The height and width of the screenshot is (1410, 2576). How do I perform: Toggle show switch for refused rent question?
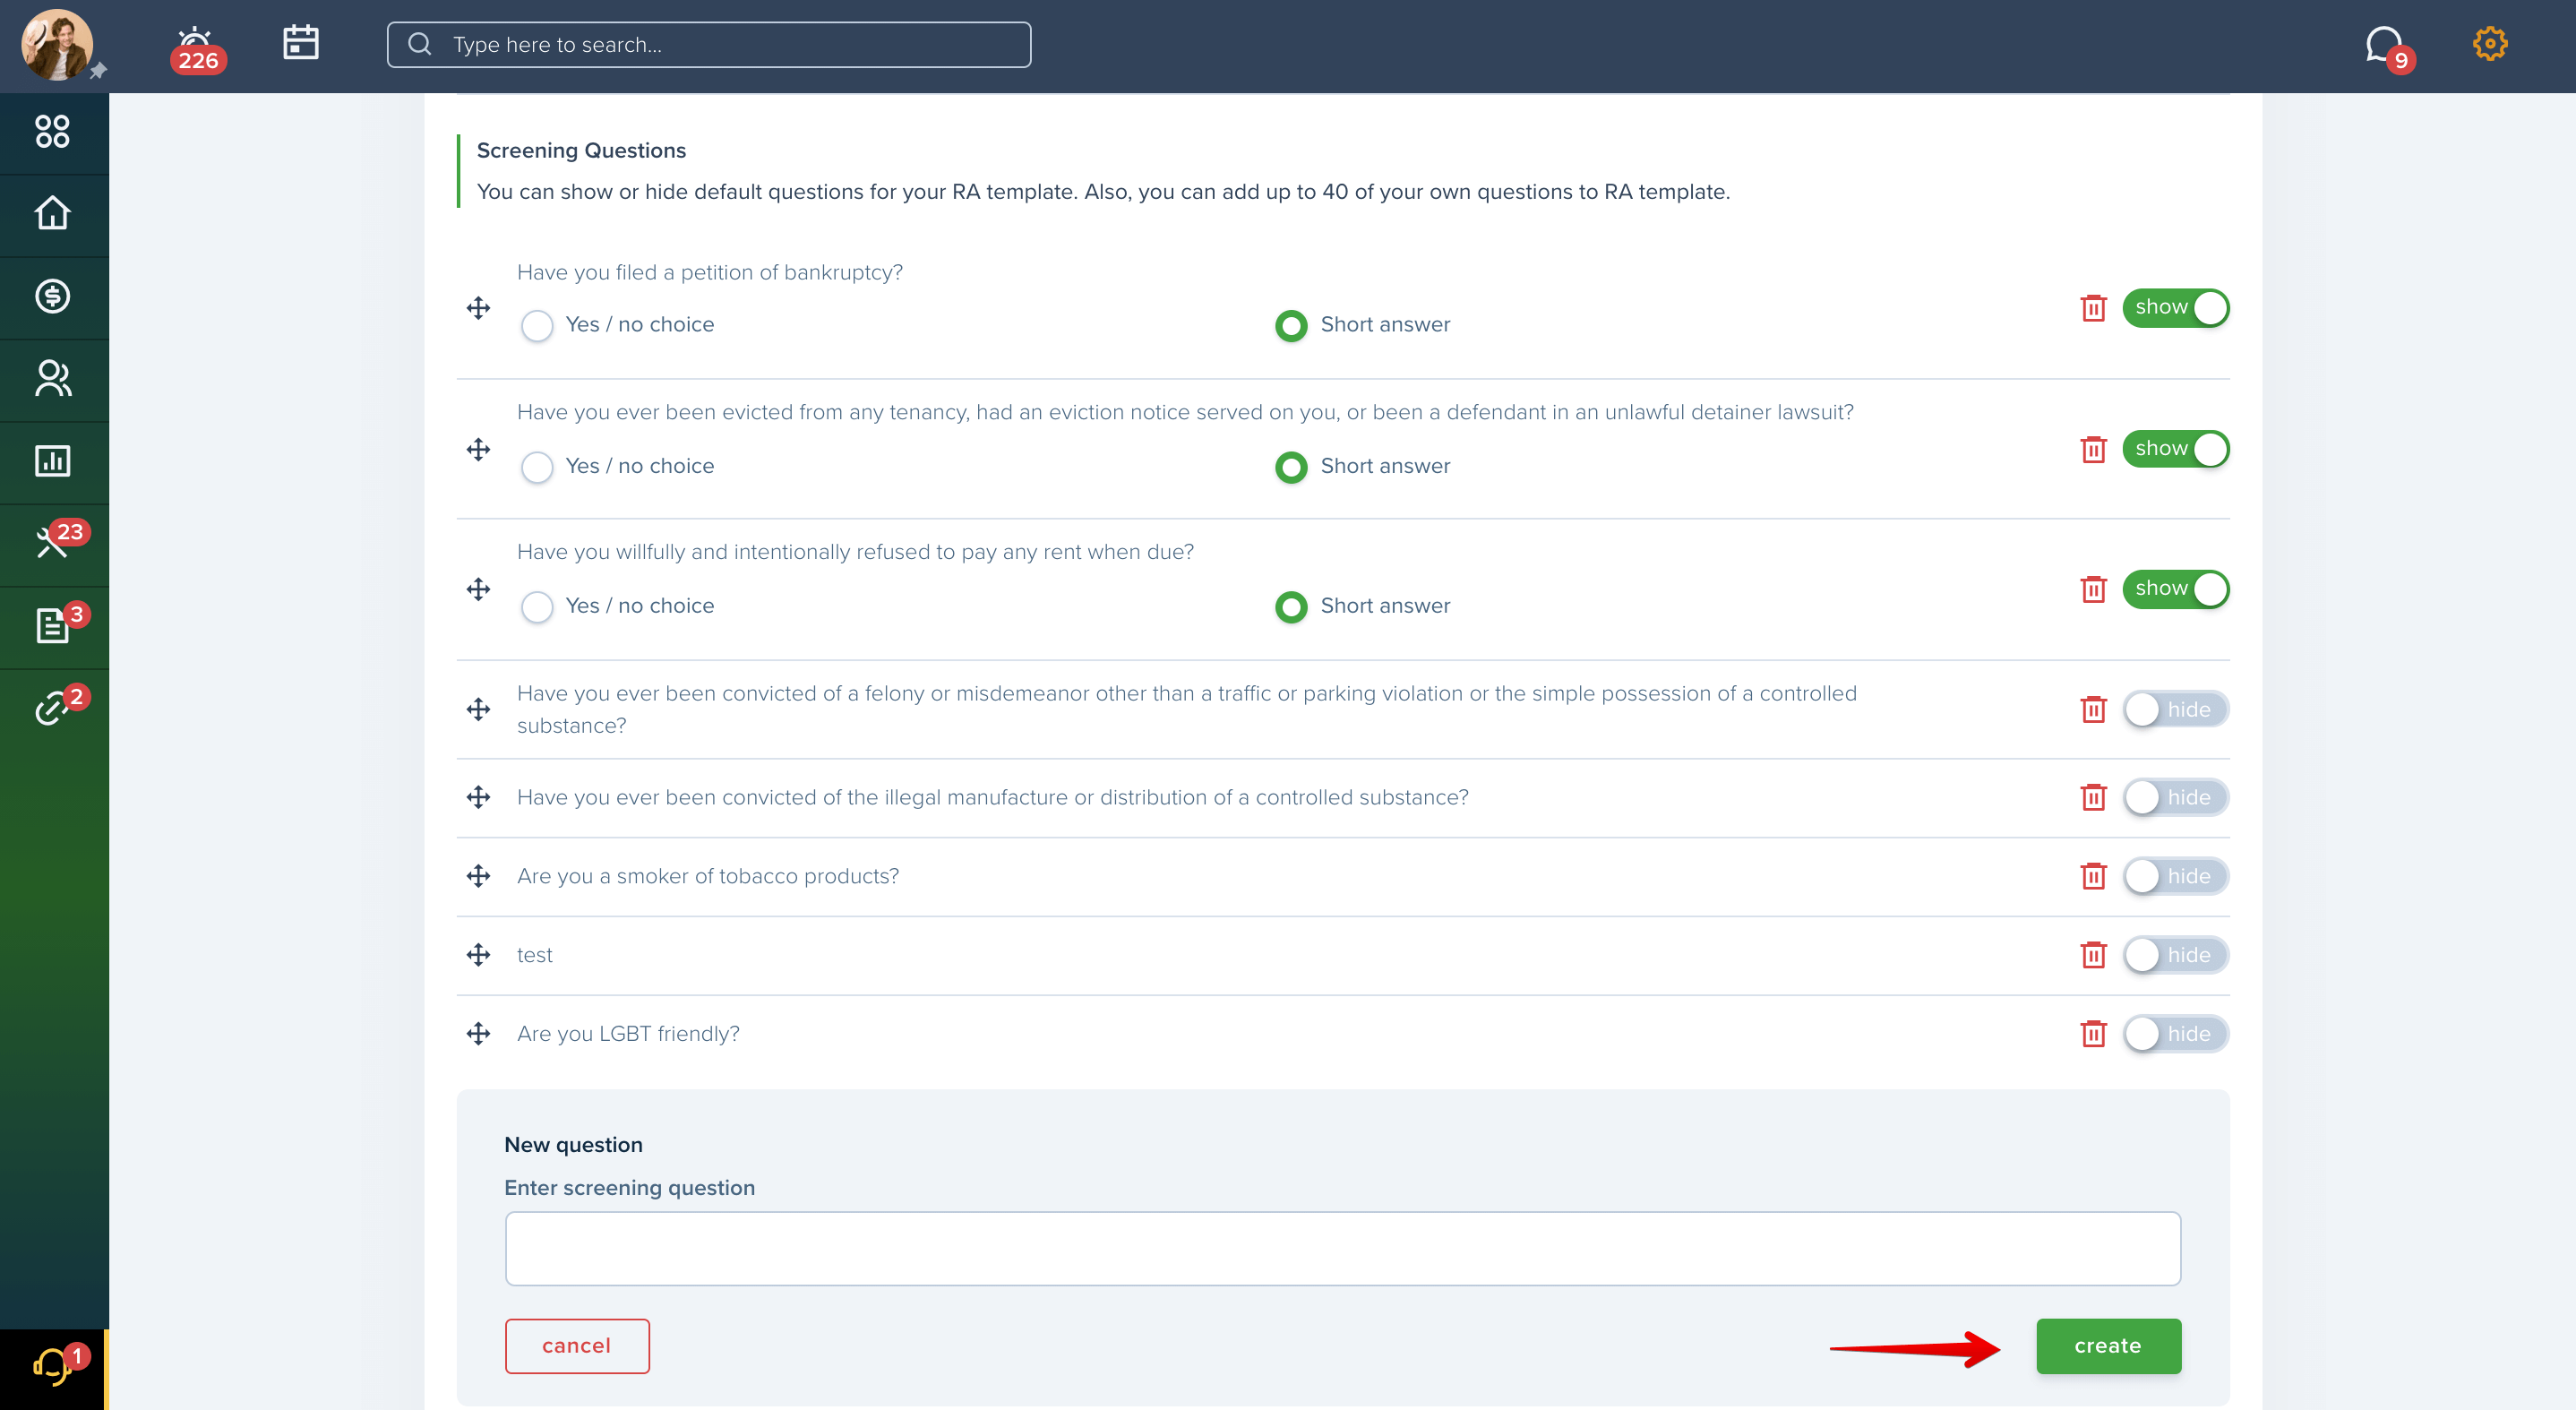(x=2176, y=589)
